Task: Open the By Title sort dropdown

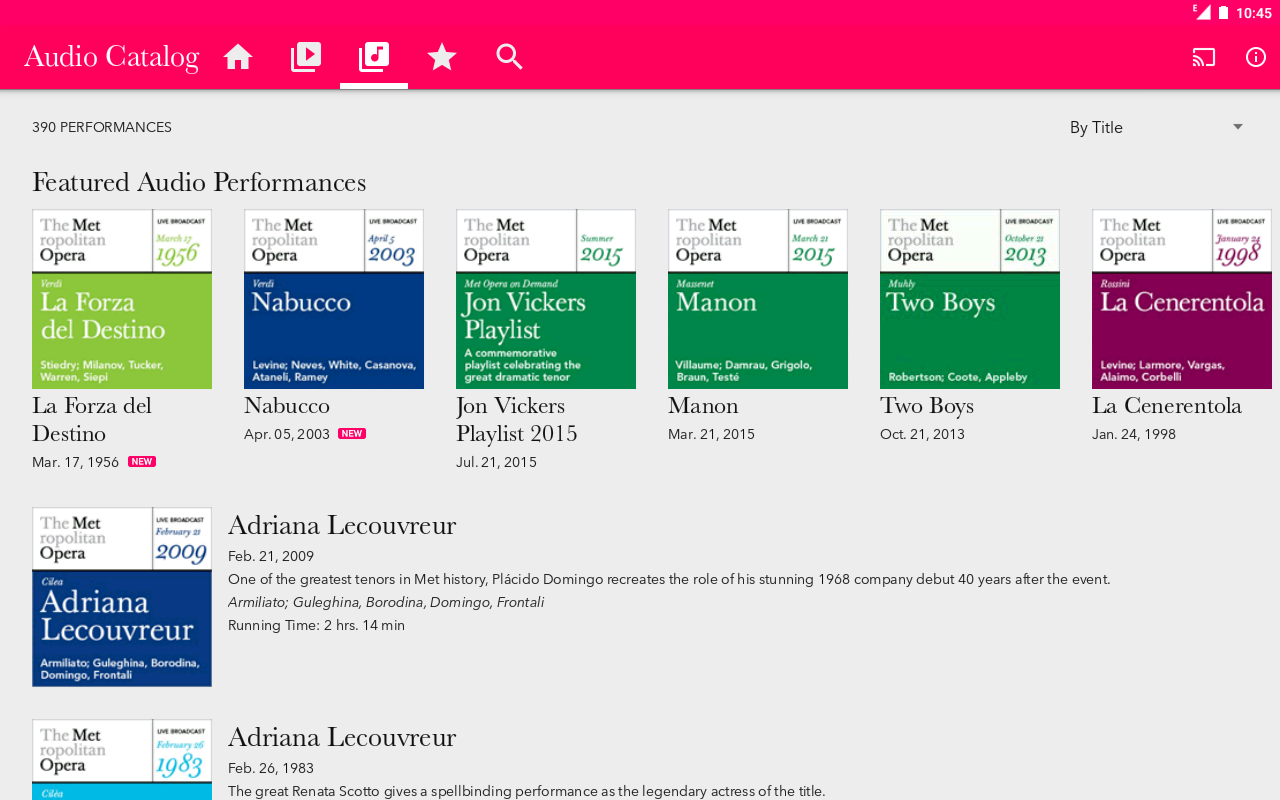Action: pos(1156,127)
